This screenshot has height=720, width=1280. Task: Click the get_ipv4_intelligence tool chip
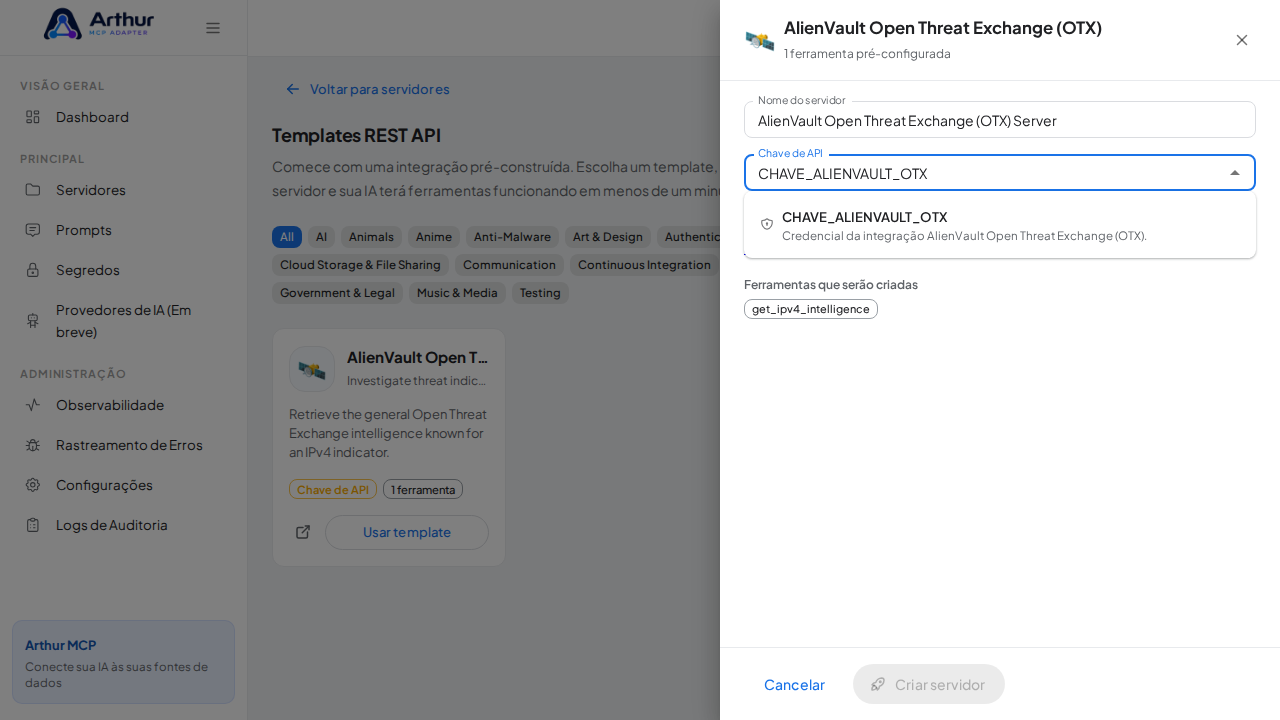pos(811,309)
